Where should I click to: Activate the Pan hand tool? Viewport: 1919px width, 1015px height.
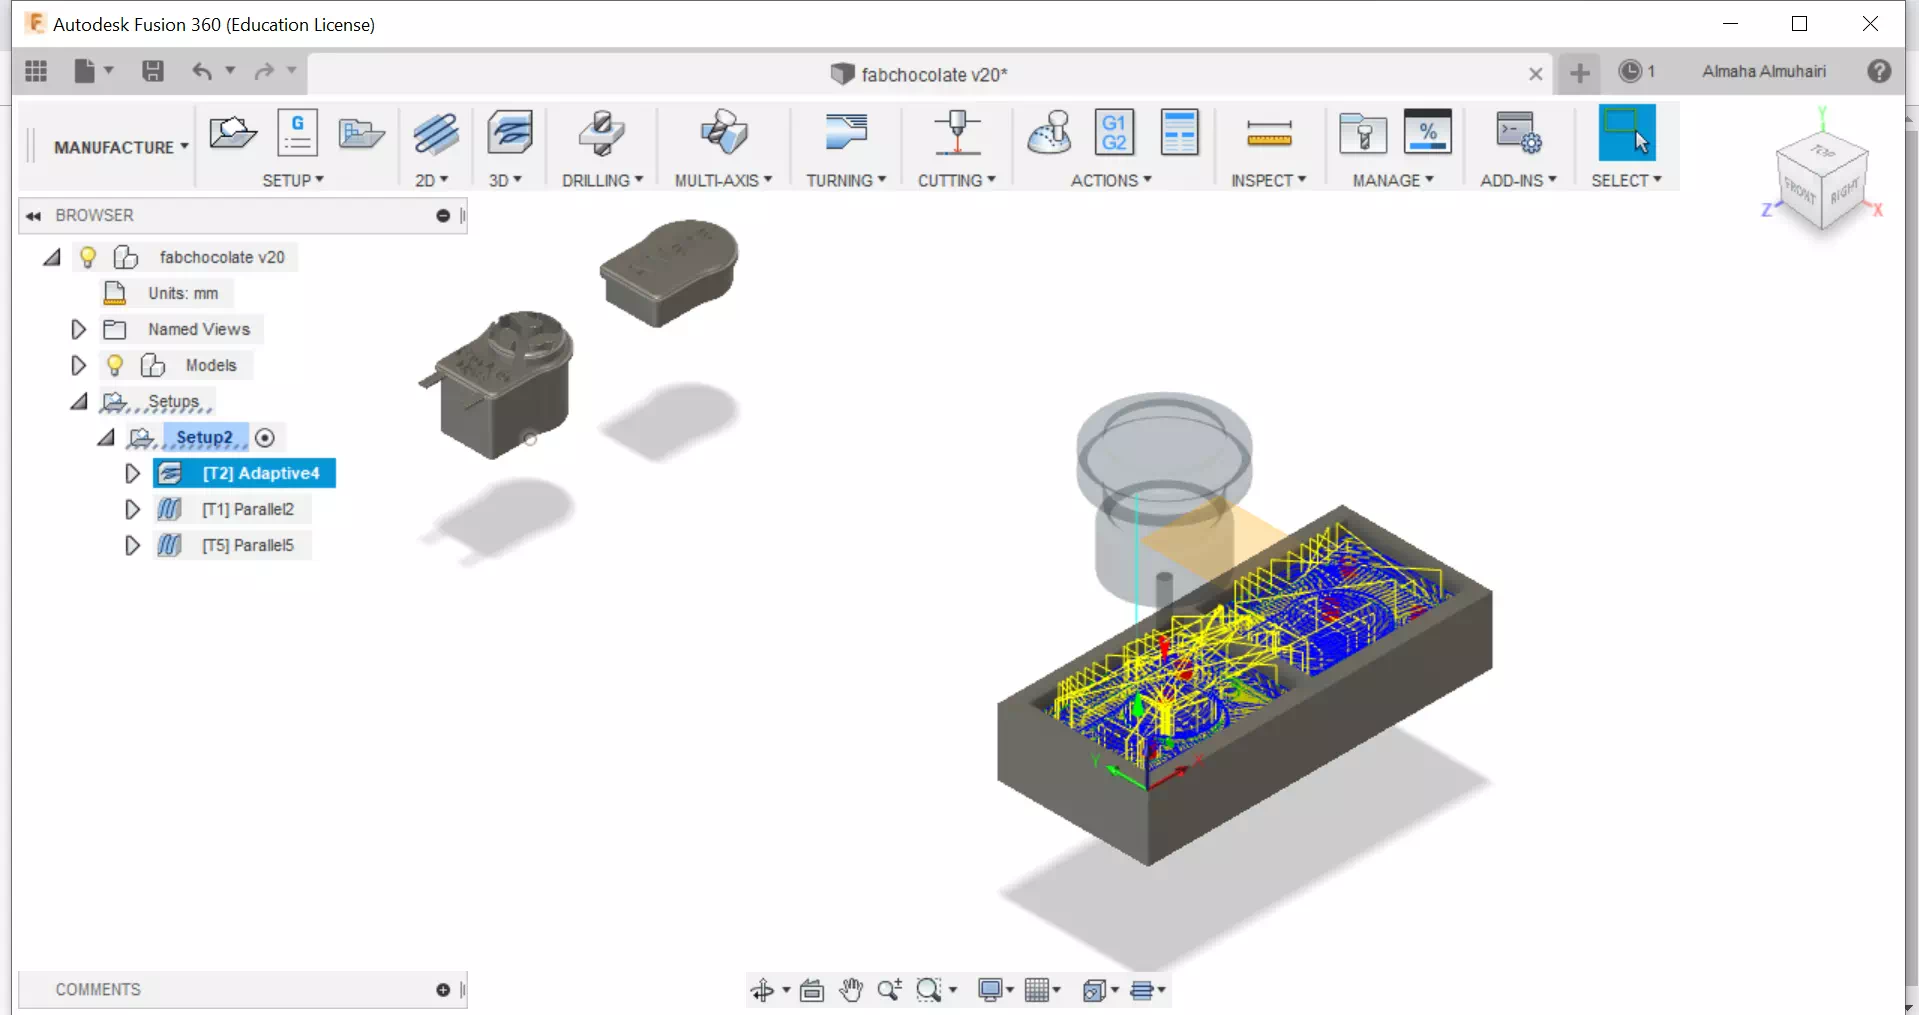[x=851, y=990]
